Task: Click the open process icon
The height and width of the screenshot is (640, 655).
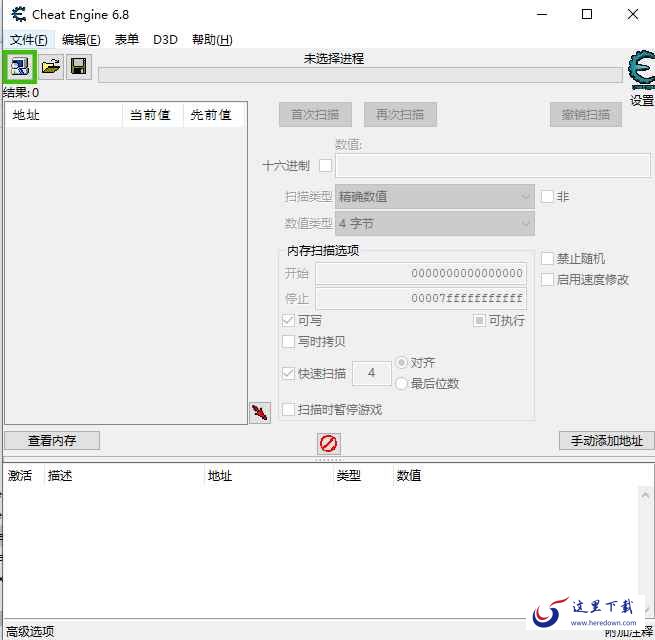Action: (20, 67)
